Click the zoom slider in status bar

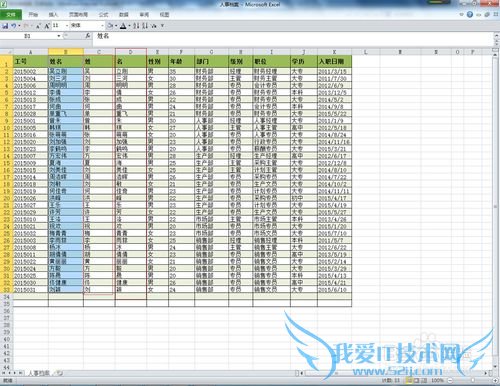point(473,380)
